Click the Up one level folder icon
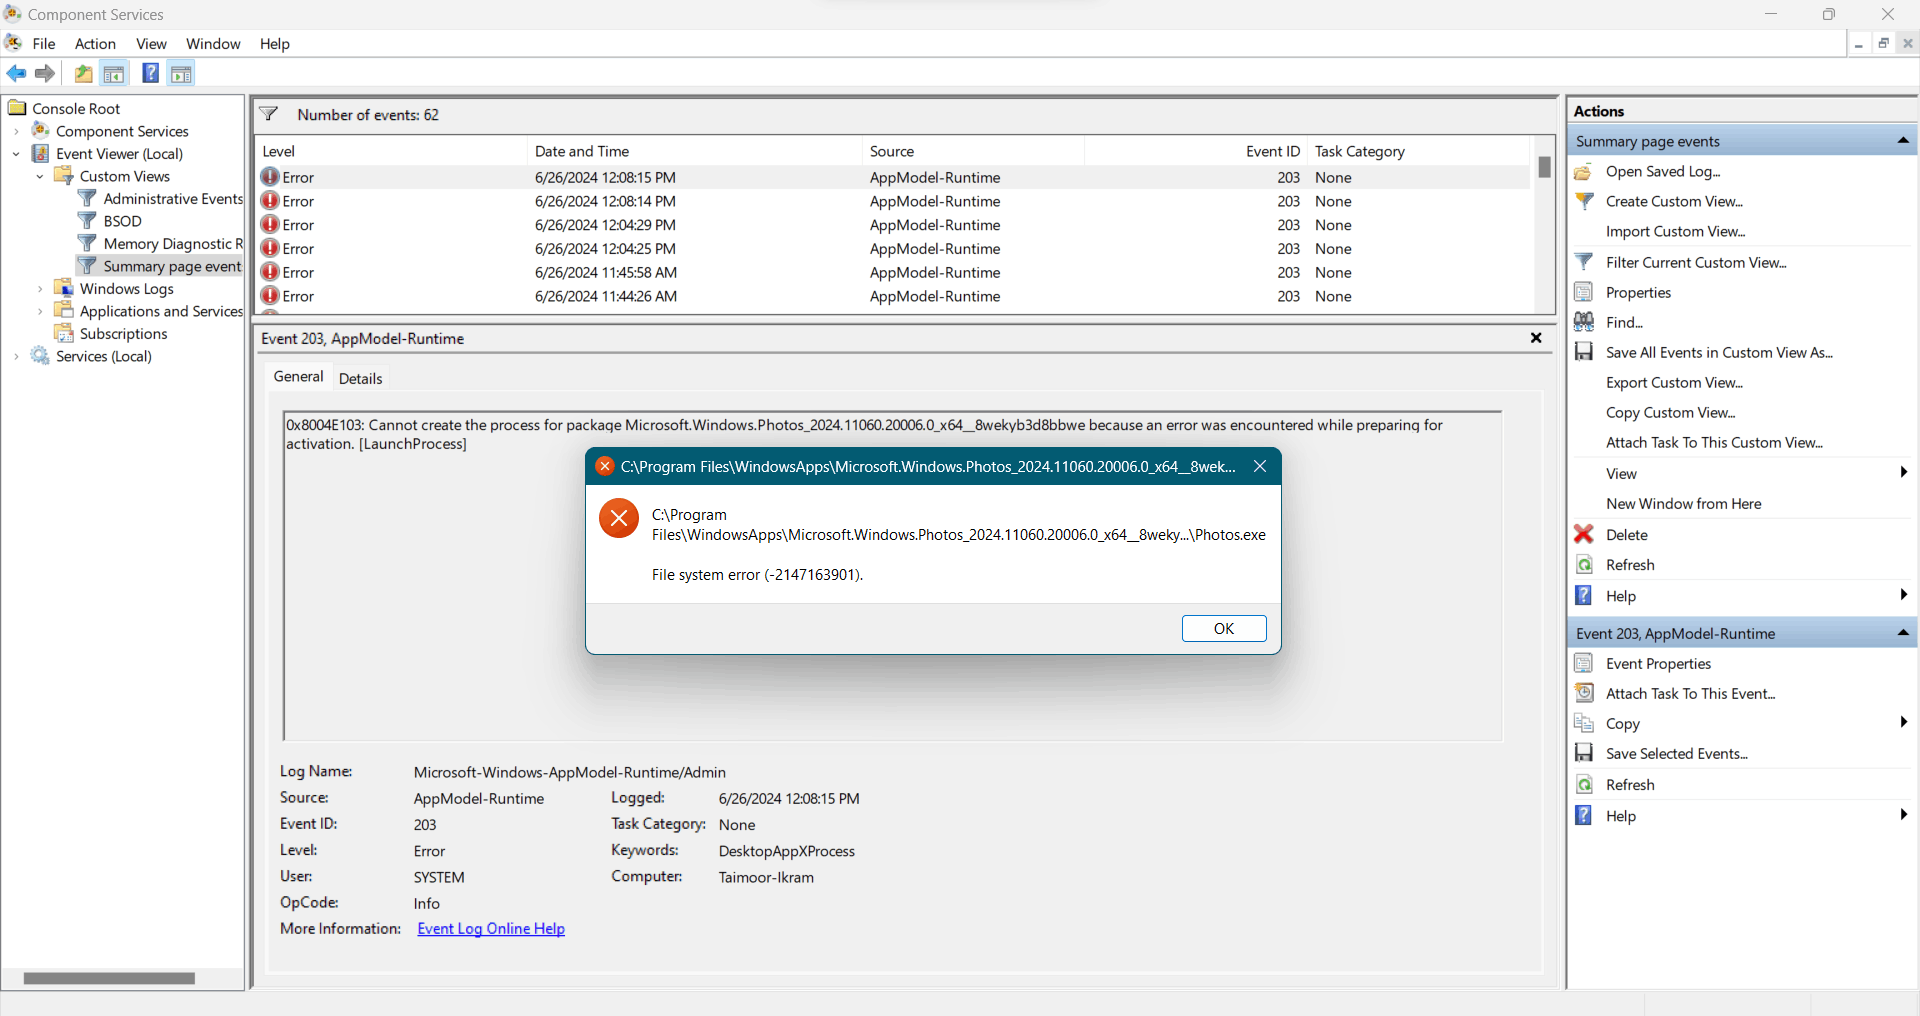This screenshot has height=1016, width=1920. tap(84, 73)
